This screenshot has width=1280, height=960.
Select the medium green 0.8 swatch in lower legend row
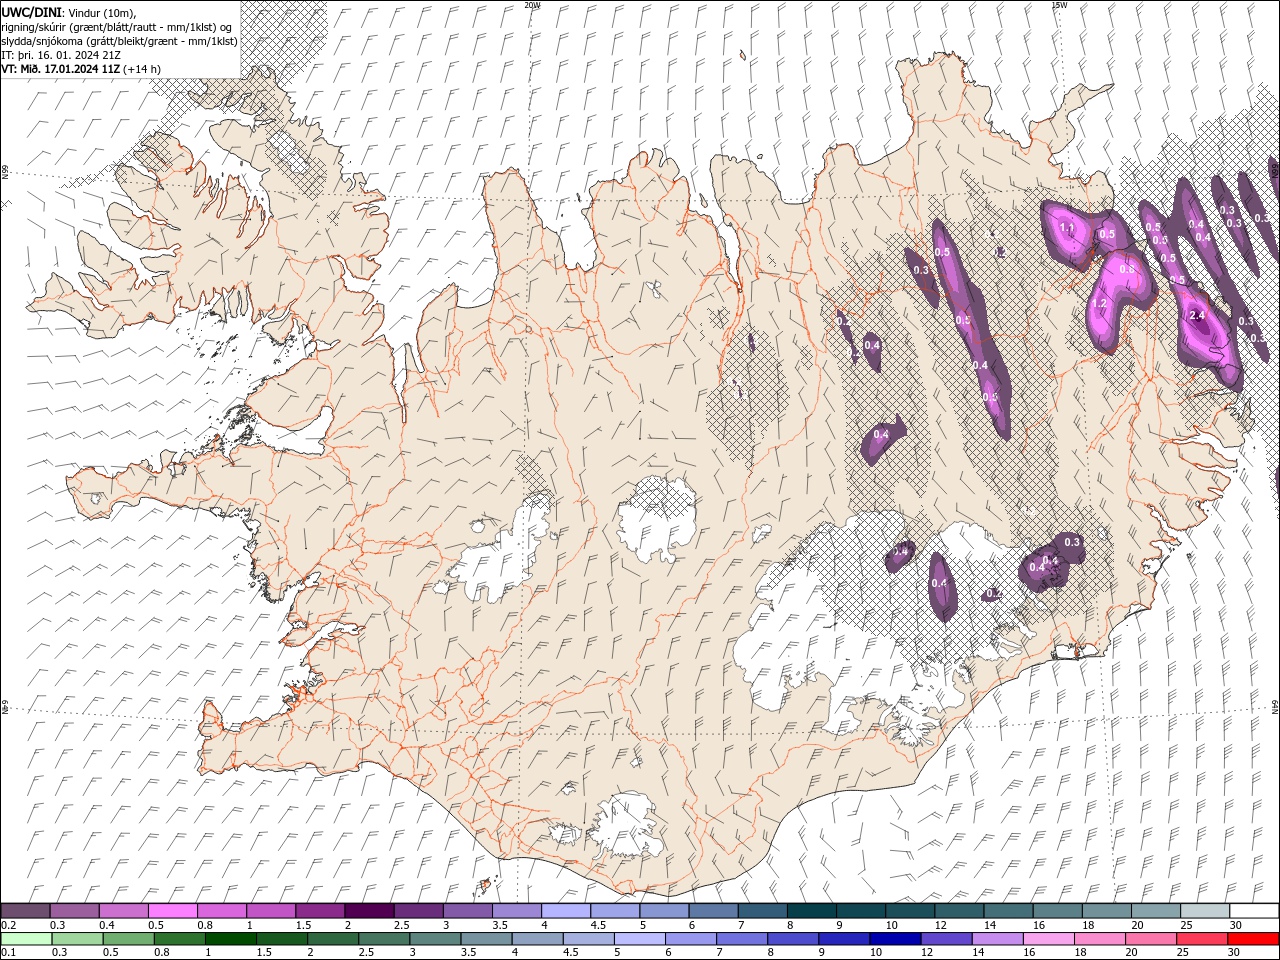pyautogui.click(x=179, y=939)
